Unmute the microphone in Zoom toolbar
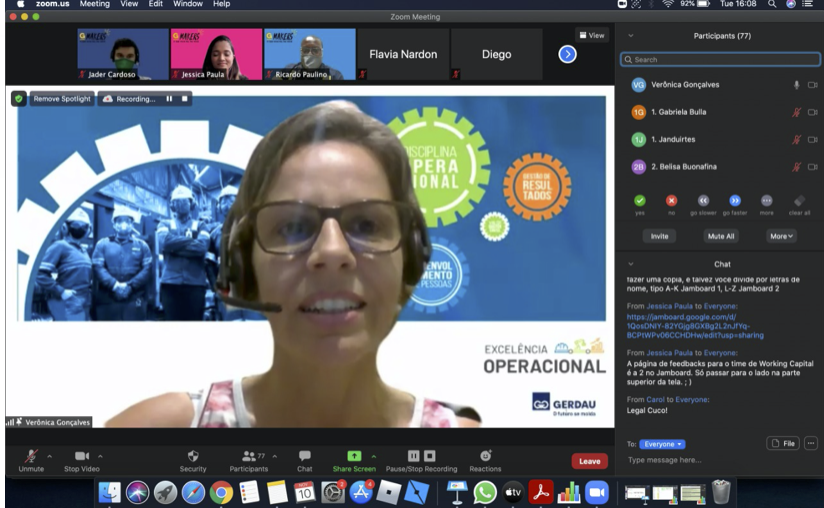The height and width of the screenshot is (508, 824). click(32, 456)
